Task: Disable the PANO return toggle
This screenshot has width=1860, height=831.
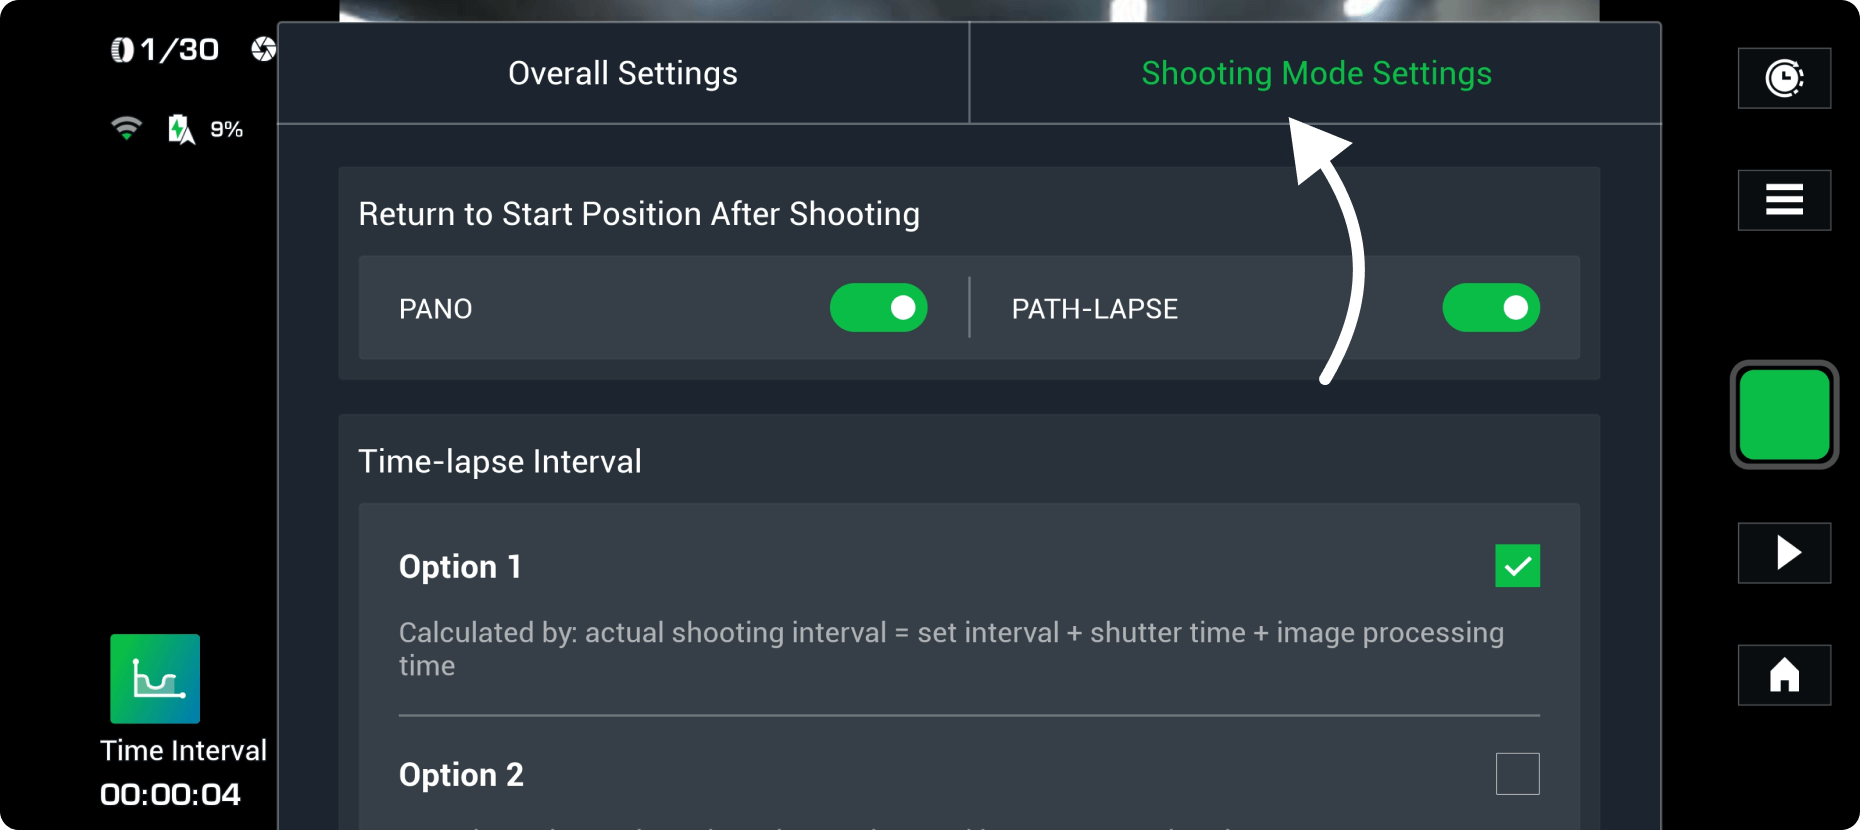Action: click(878, 308)
